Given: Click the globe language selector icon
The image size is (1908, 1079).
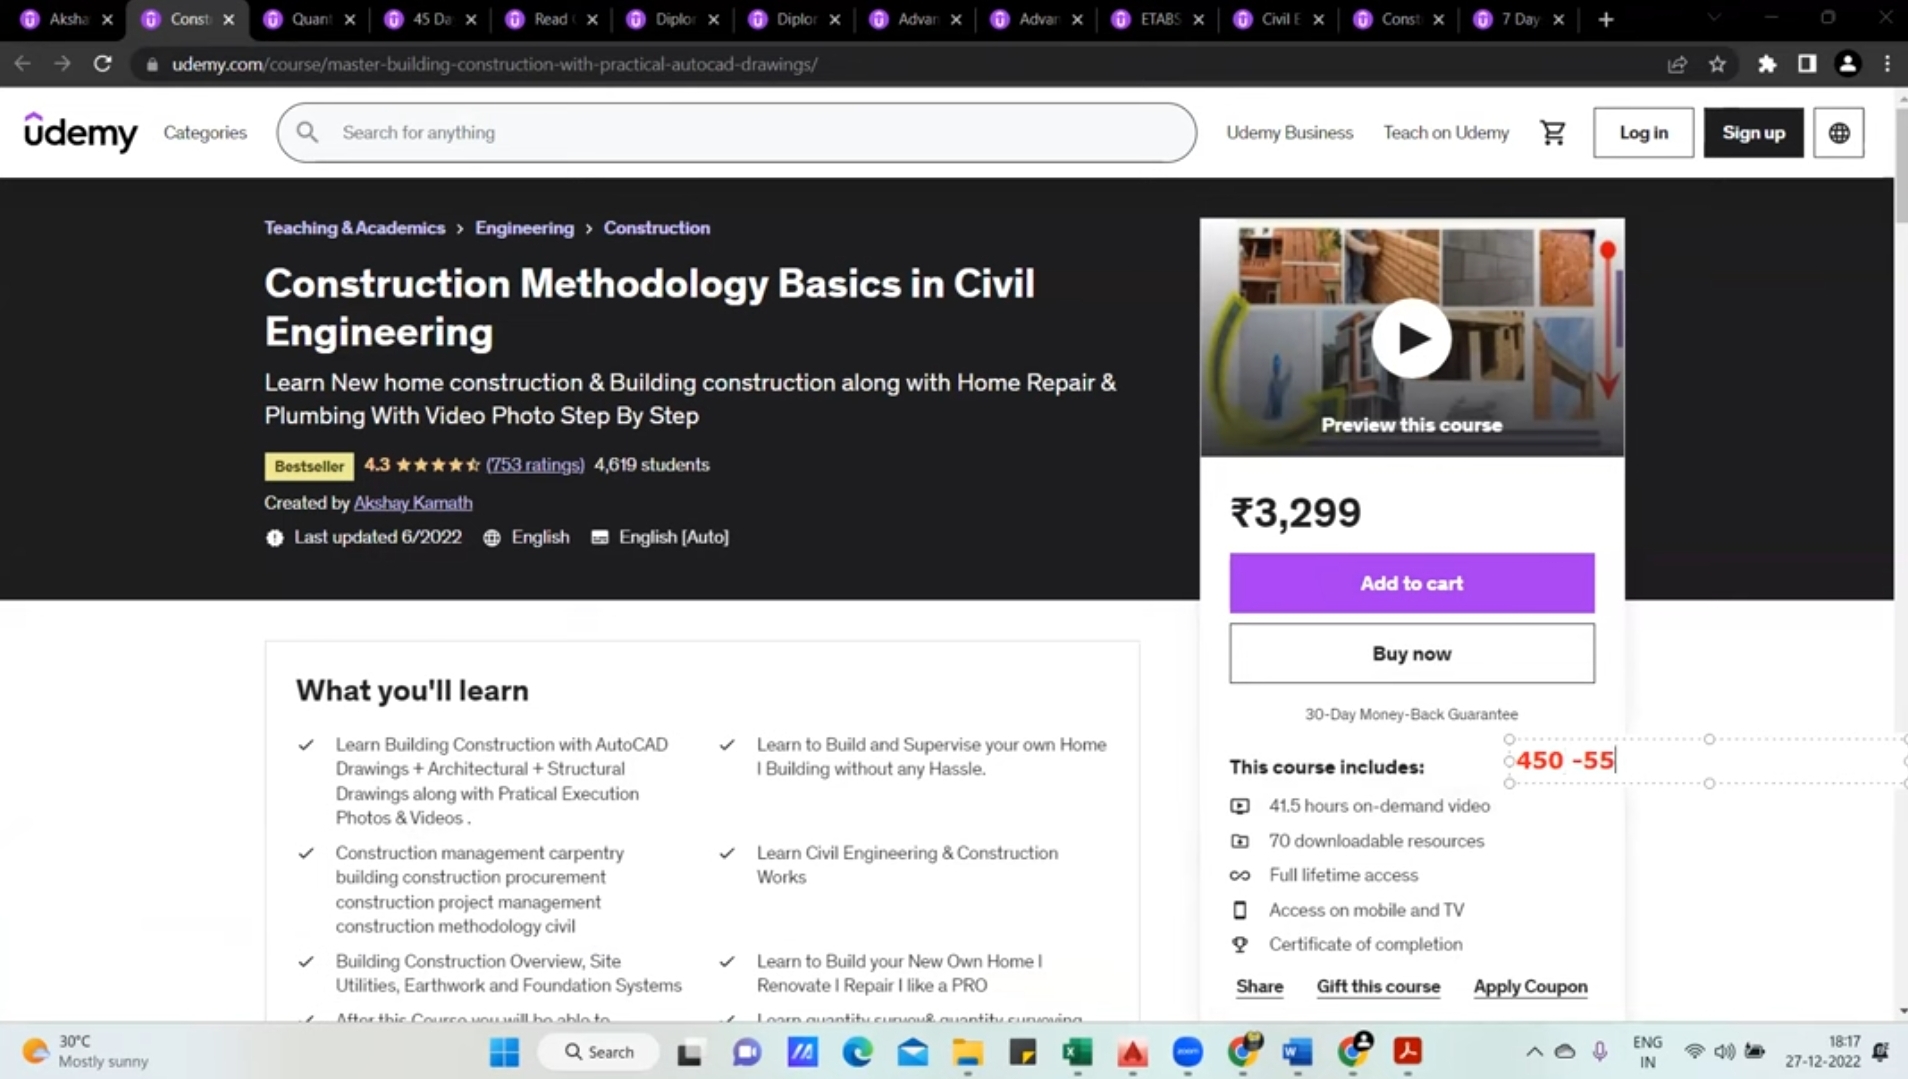Looking at the screenshot, I should (1838, 133).
